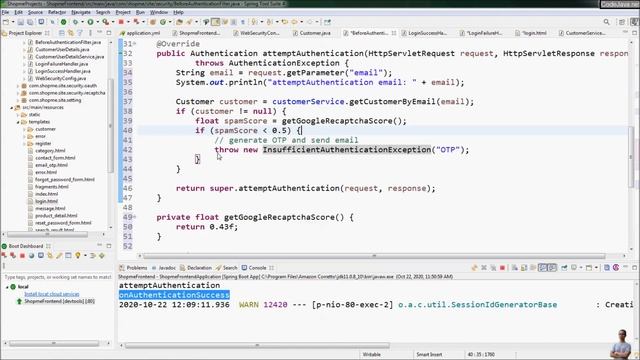Click collapse marker at line 49
This screenshot has width=640, height=360.
[x=135, y=217]
